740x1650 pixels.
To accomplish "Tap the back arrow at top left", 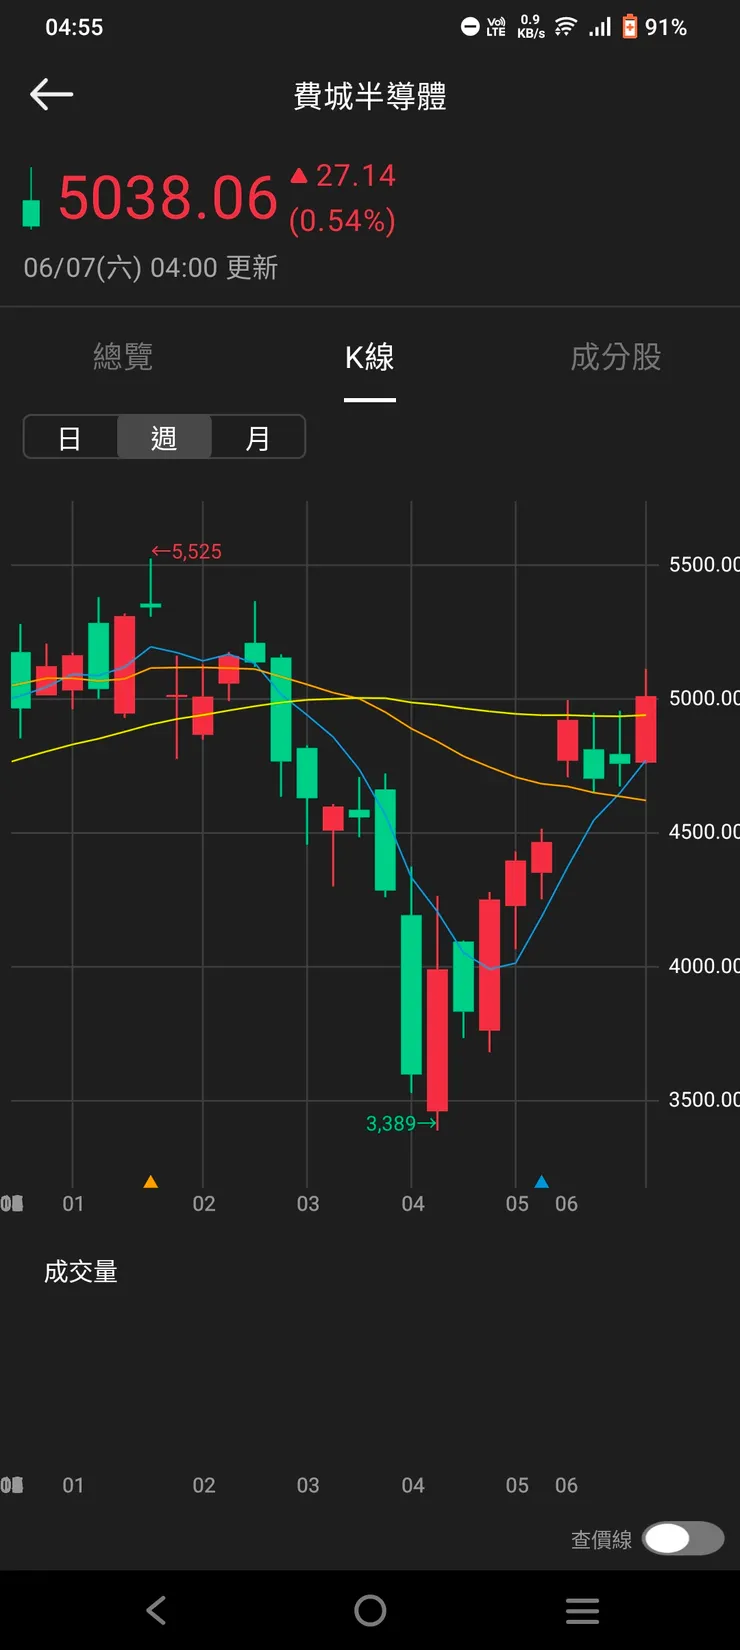I will coord(52,95).
